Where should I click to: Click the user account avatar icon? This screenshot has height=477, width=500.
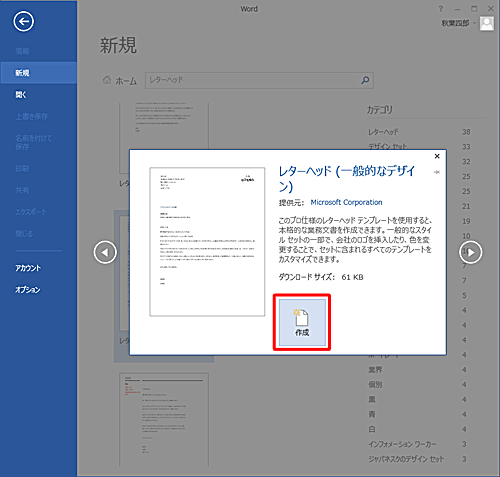click(487, 24)
